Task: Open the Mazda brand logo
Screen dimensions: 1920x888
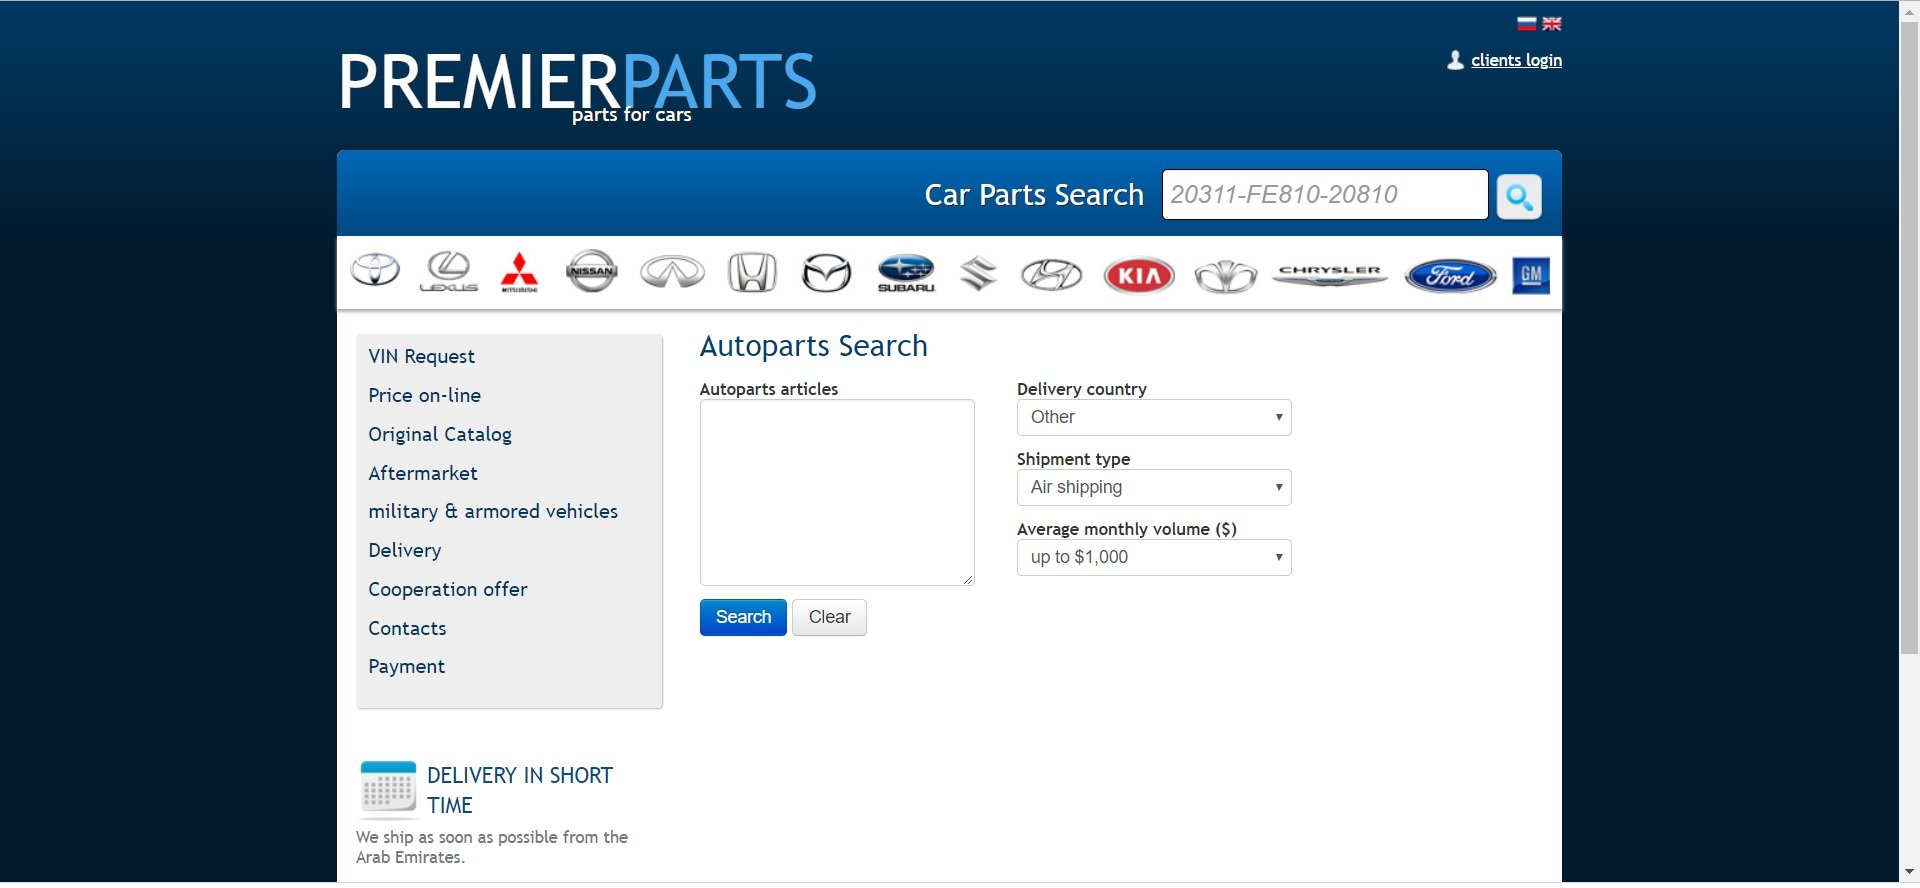Action: pyautogui.click(x=827, y=272)
